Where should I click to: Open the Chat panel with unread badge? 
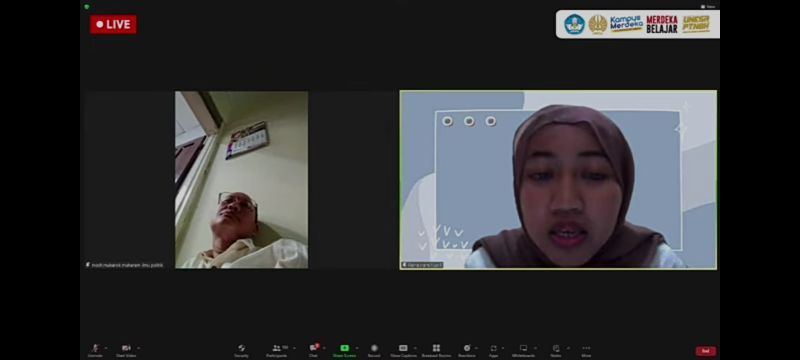313,350
